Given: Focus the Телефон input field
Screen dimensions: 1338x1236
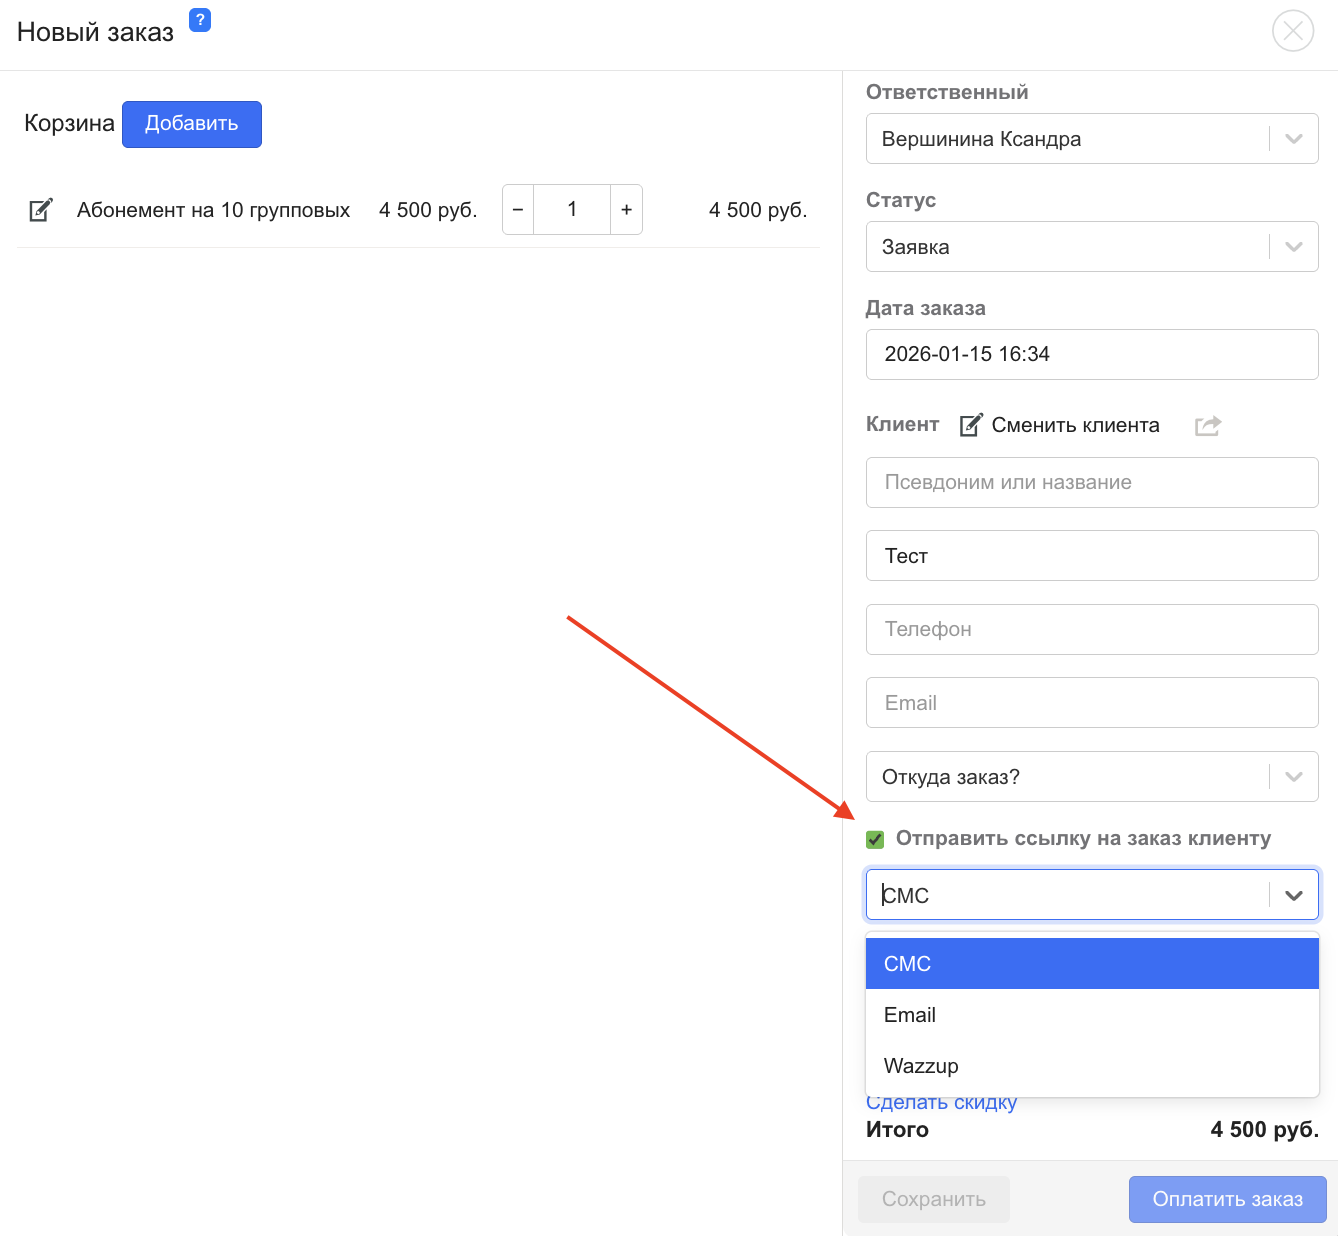Looking at the screenshot, I should 1091,630.
